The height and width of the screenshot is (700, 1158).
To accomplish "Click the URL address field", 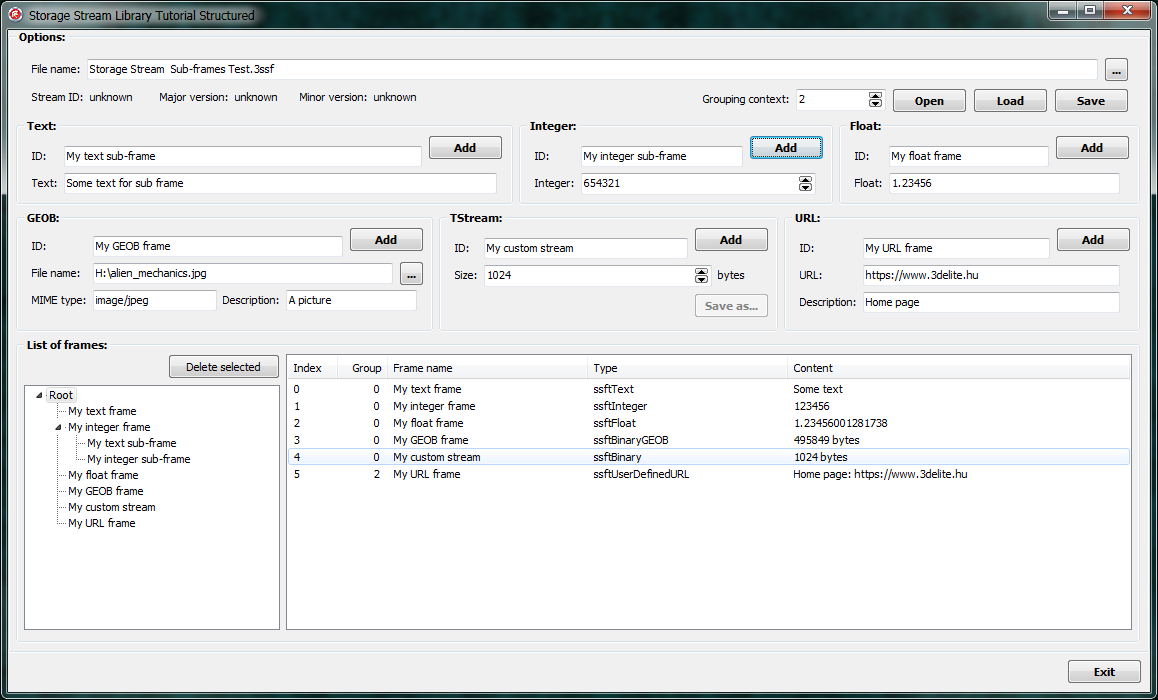I will click(x=991, y=275).
